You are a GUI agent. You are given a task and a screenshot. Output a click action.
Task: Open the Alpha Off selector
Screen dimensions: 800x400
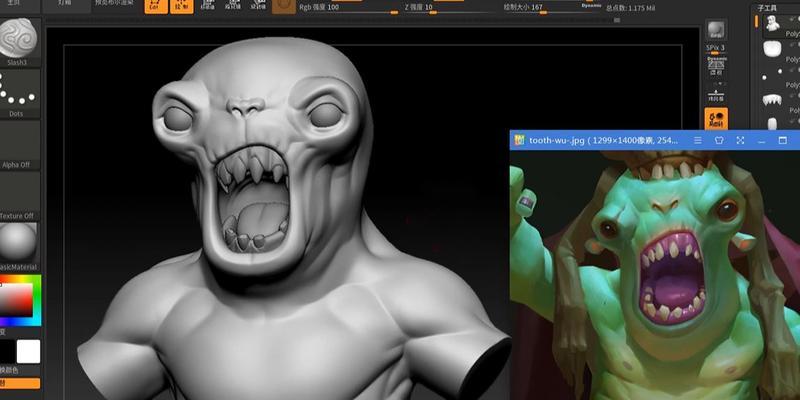coord(19,144)
